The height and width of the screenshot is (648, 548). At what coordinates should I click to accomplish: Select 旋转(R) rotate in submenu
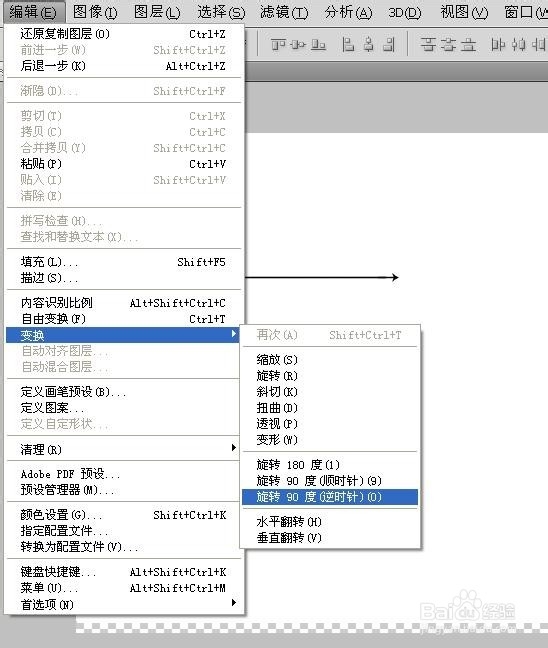[330, 376]
